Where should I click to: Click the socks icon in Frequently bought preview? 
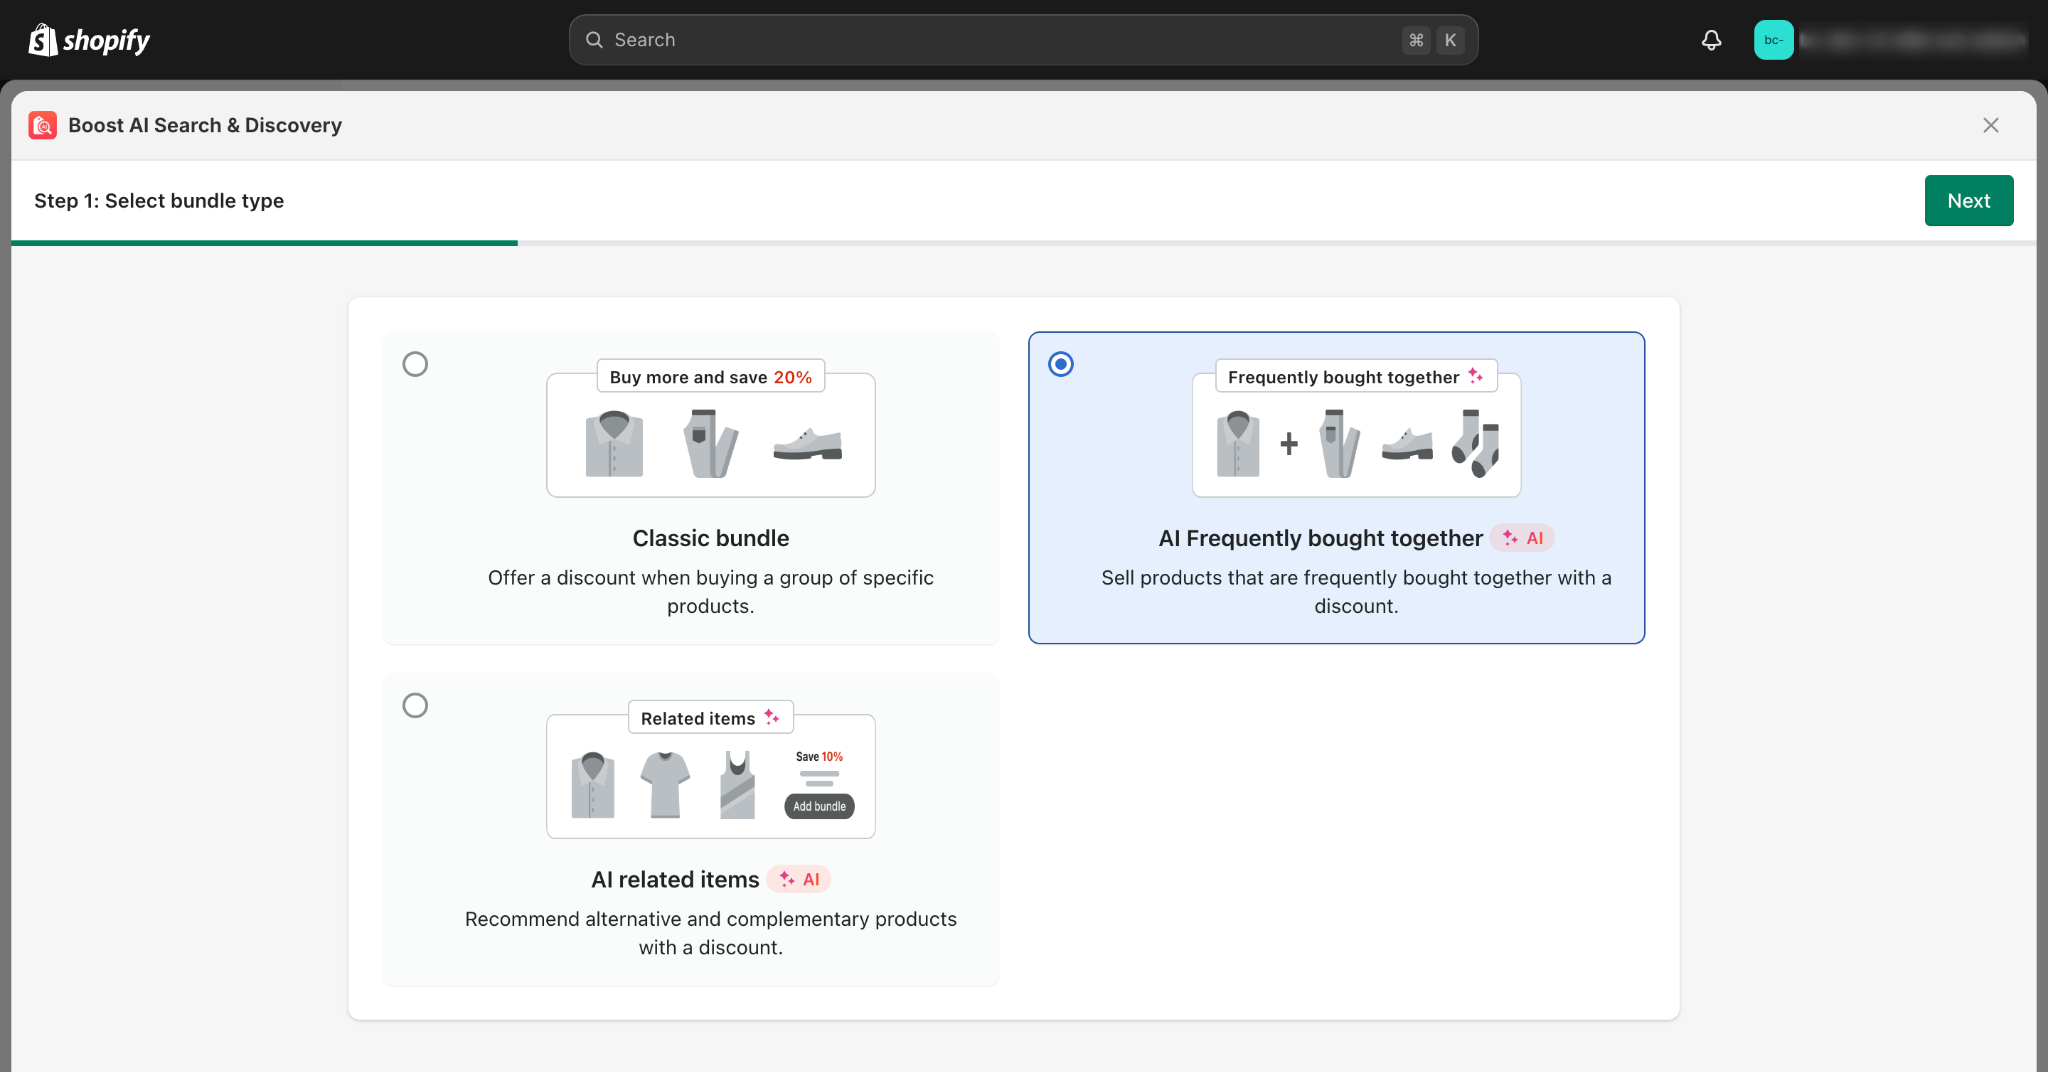1477,443
